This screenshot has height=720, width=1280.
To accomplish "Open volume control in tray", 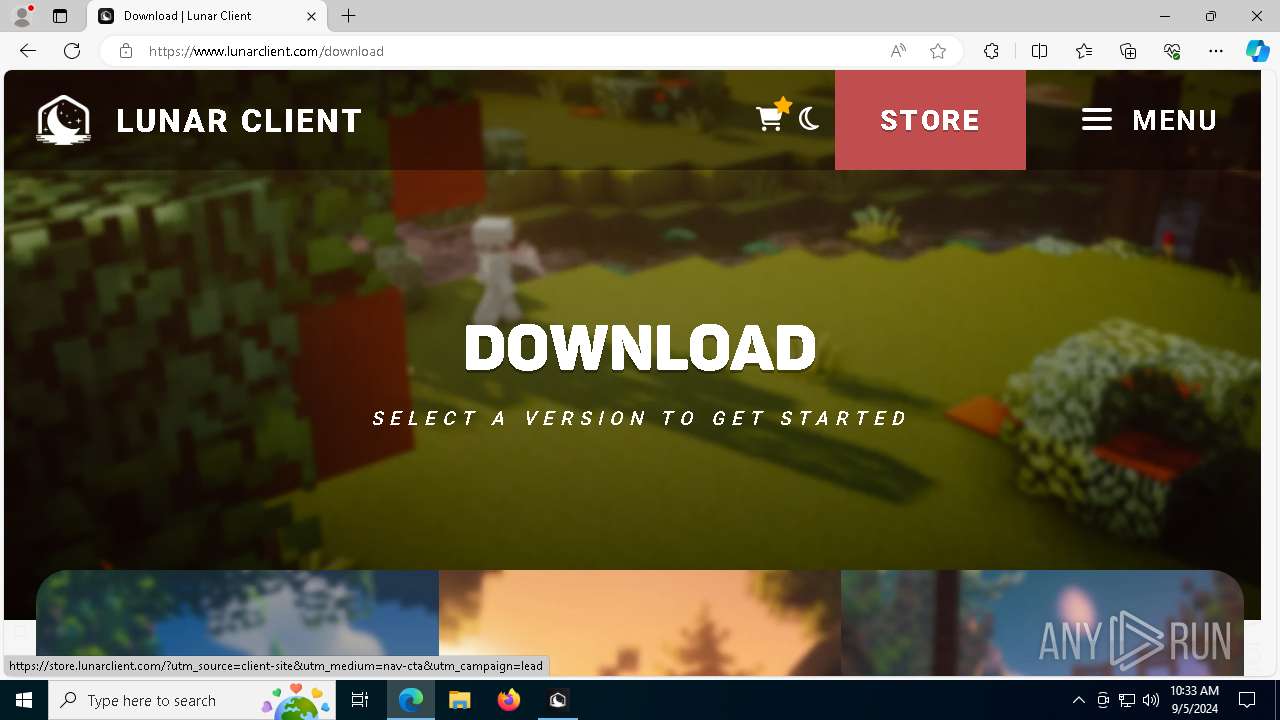I will point(1151,700).
